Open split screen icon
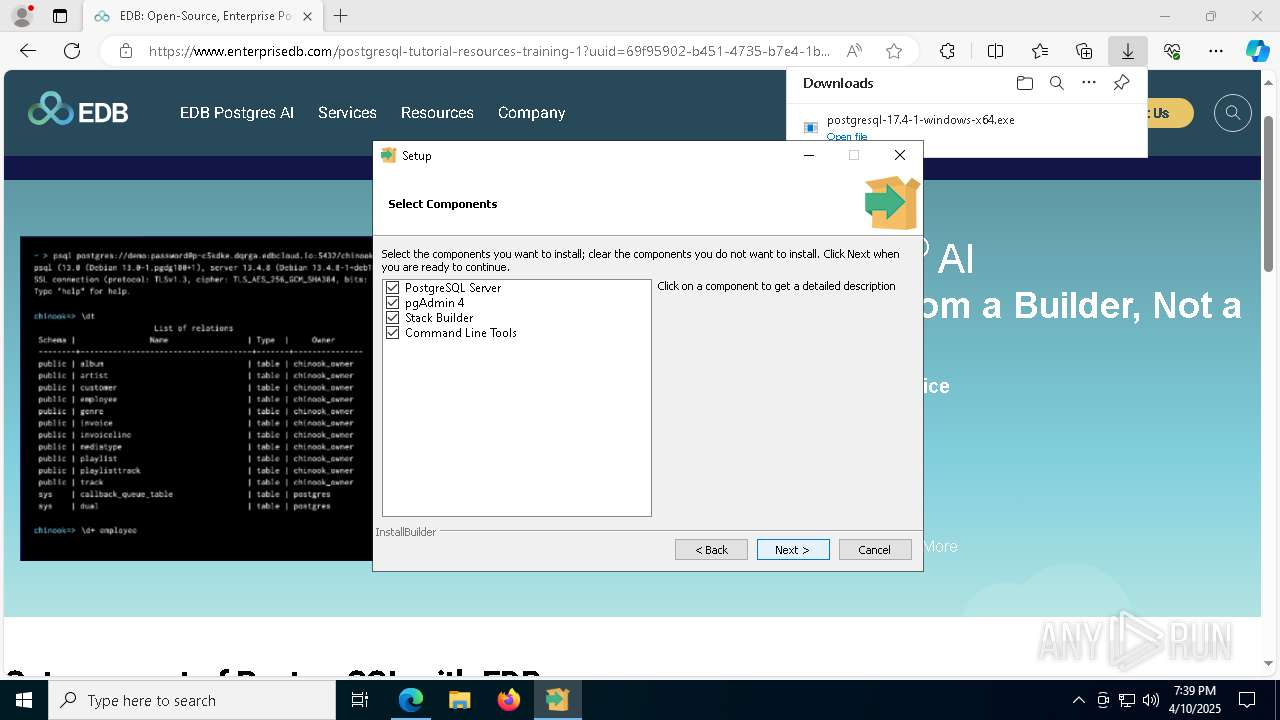The image size is (1280, 720). [995, 51]
